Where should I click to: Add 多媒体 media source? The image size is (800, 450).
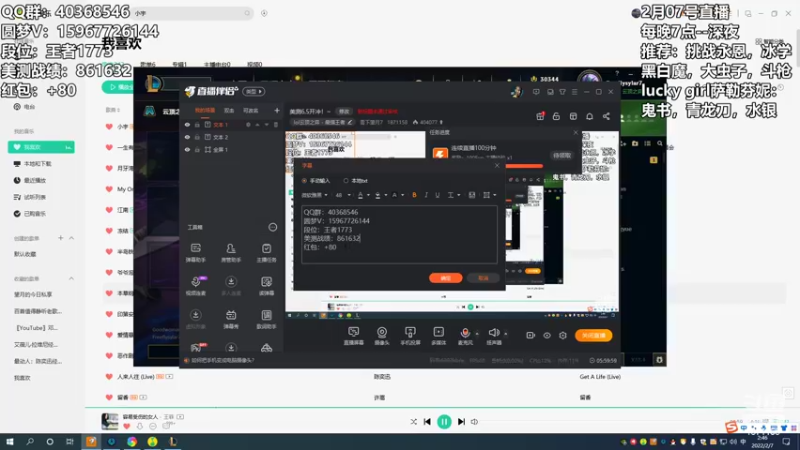tap(438, 336)
